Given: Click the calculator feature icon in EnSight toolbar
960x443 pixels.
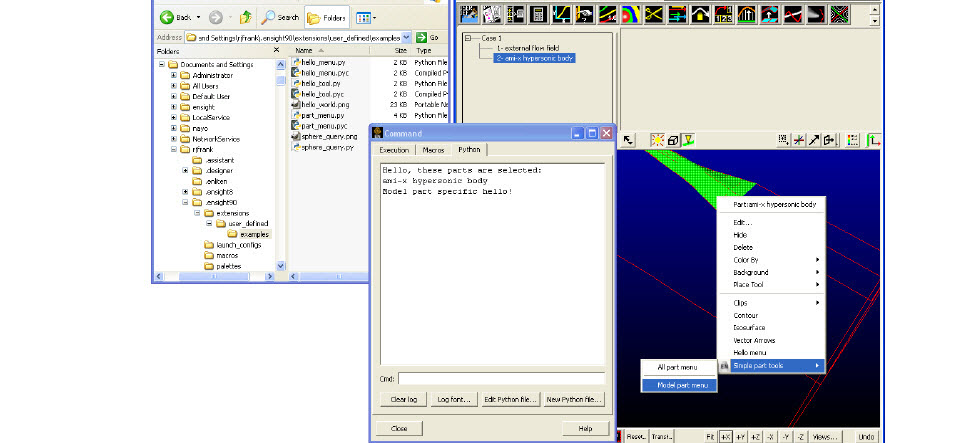Looking at the screenshot, I should tap(539, 13).
